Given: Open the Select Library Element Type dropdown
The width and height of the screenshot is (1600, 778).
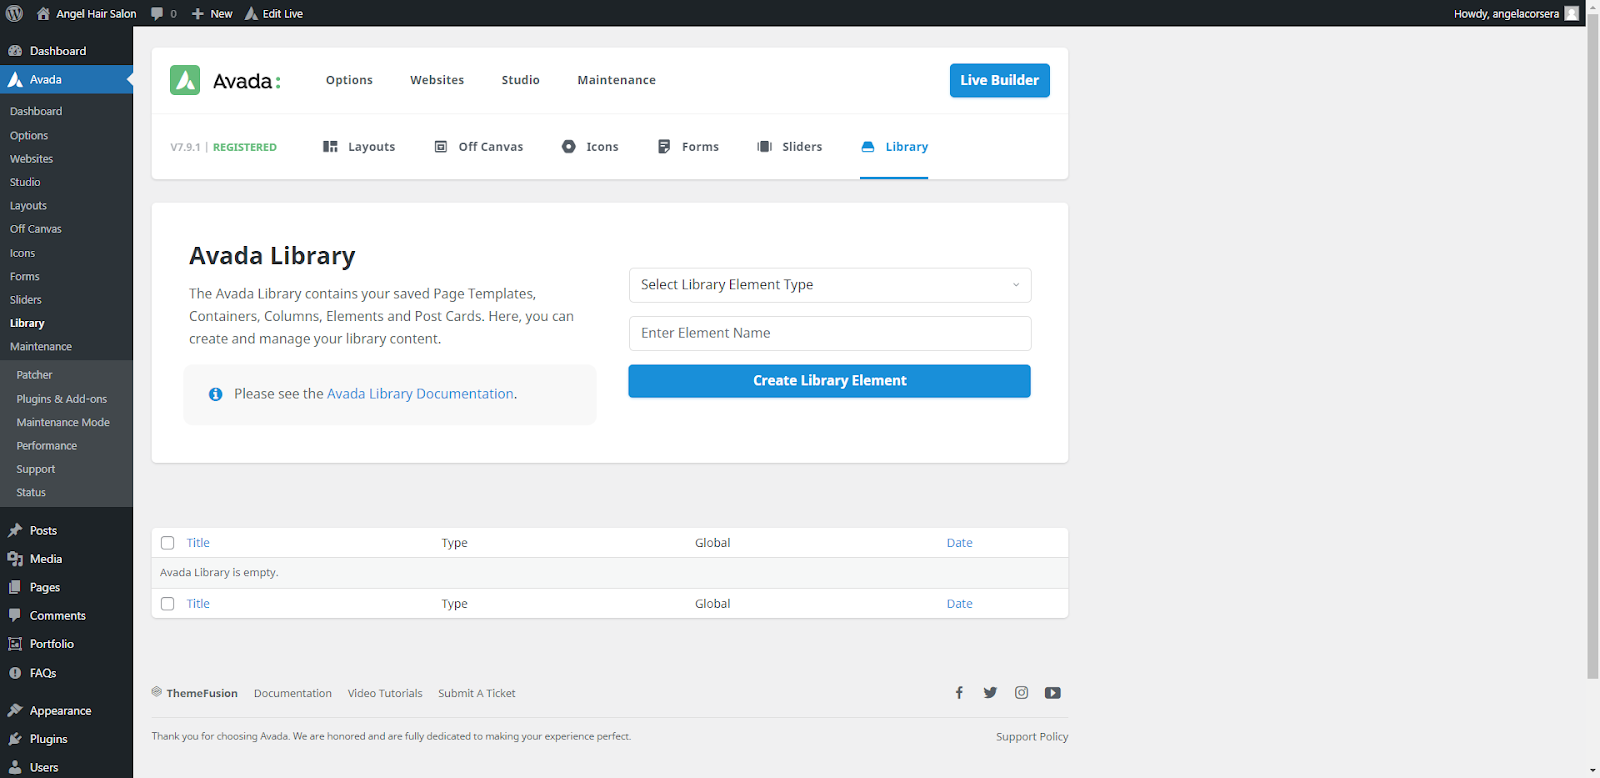Looking at the screenshot, I should coord(830,285).
